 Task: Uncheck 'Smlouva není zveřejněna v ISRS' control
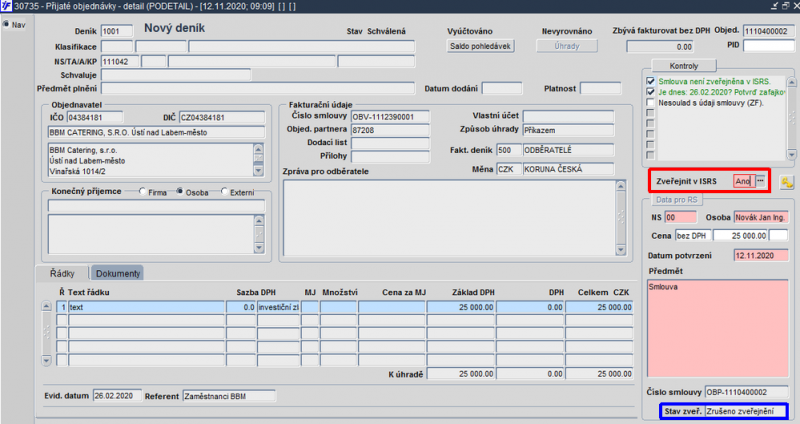(x=650, y=81)
